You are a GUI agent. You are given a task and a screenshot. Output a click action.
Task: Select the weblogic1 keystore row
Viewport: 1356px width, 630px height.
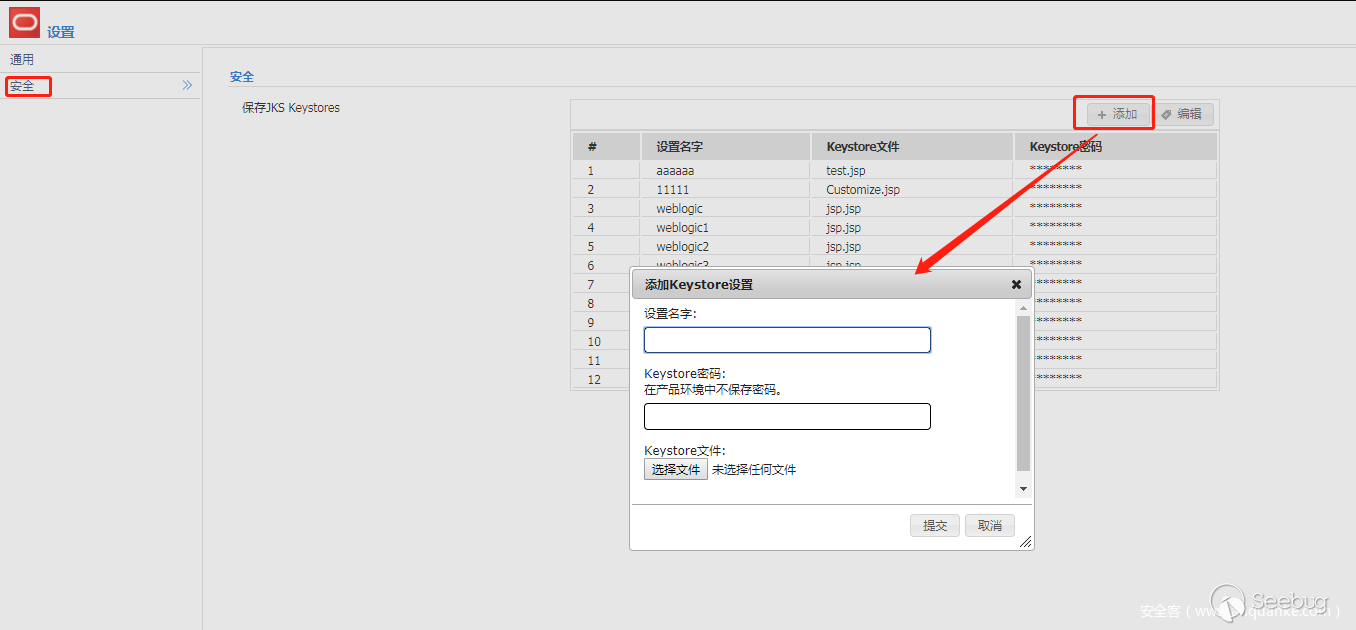(x=682, y=228)
